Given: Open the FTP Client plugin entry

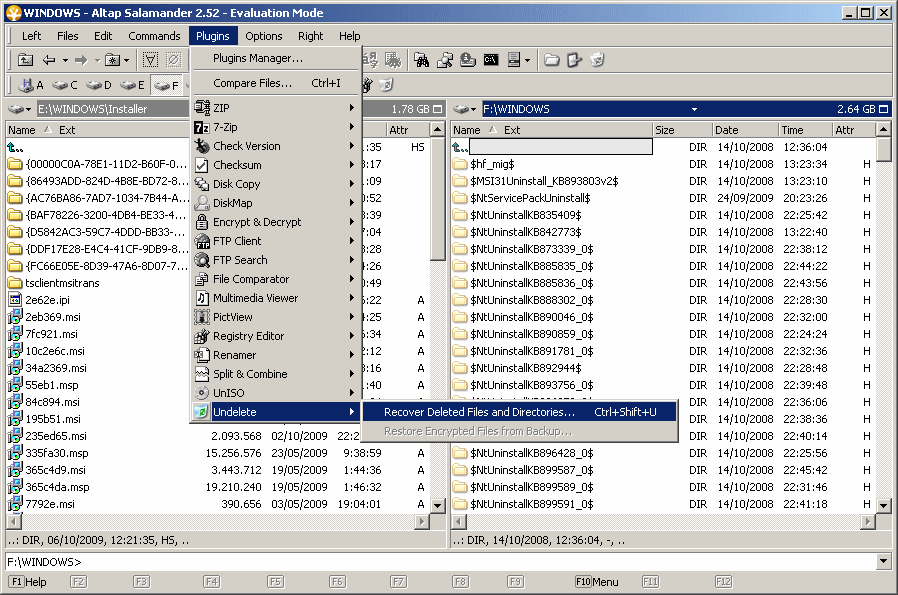Looking at the screenshot, I should [275, 241].
